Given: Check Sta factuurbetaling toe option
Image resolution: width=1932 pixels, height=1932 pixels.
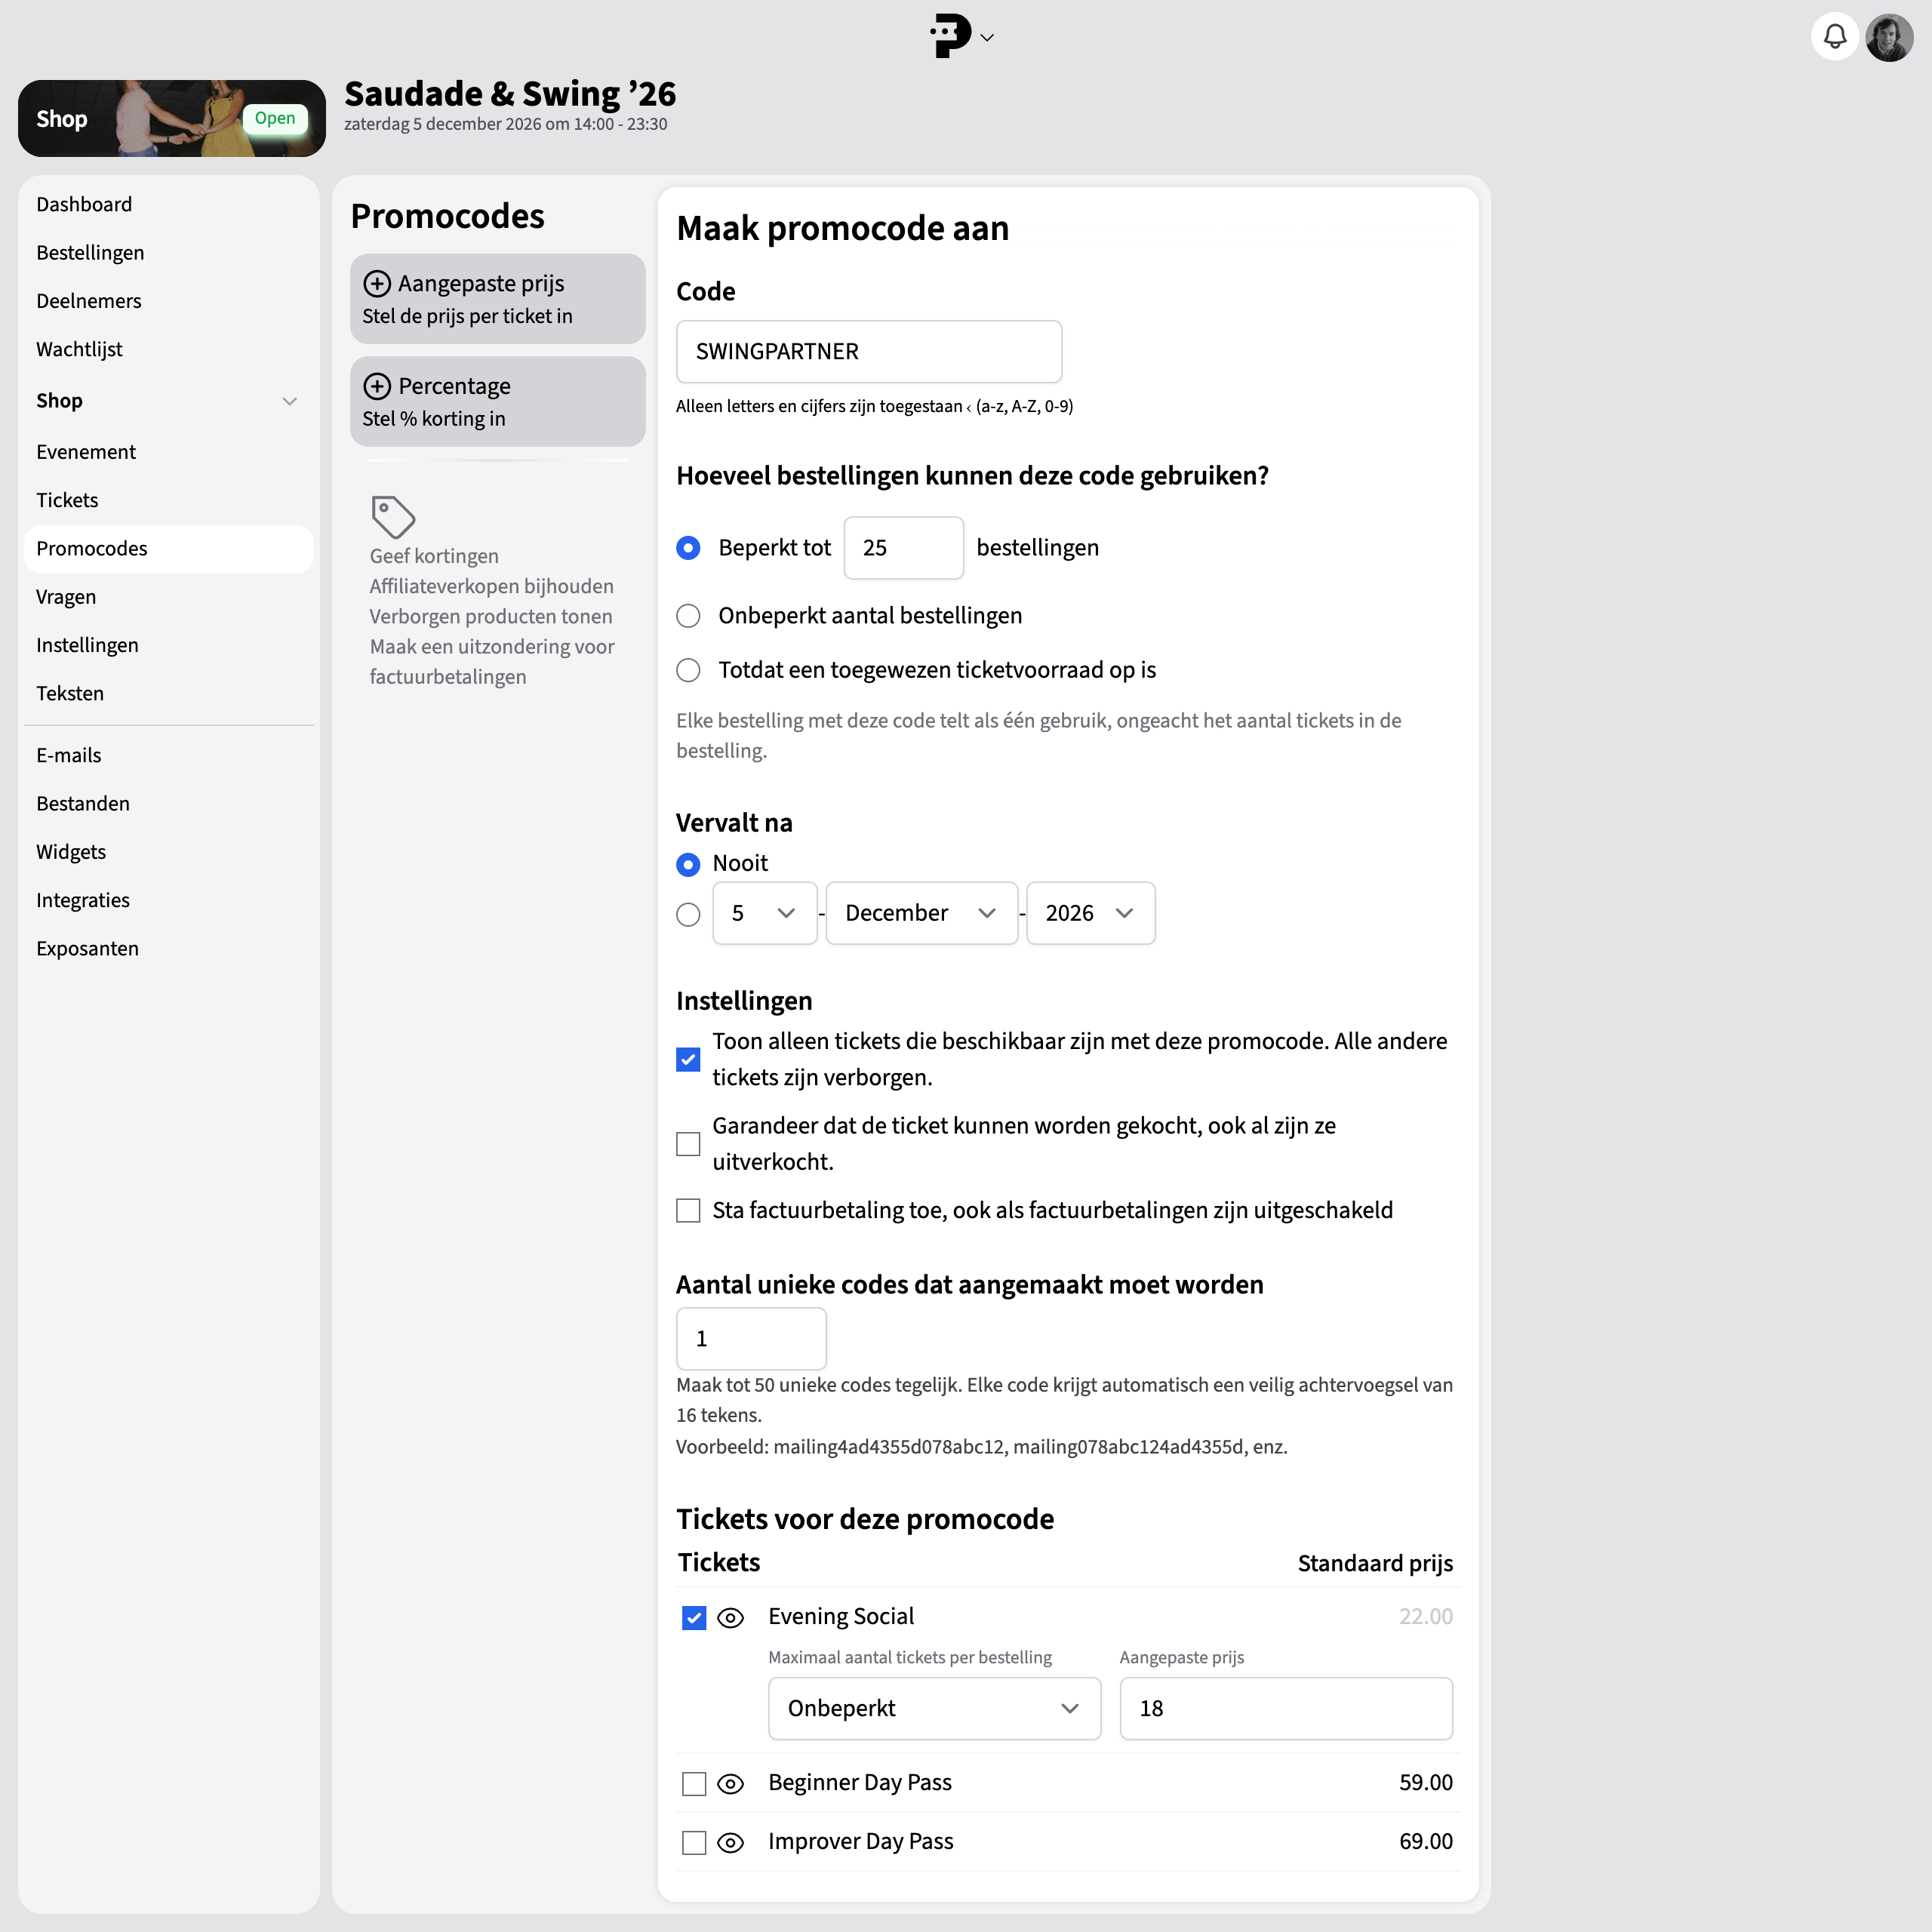Looking at the screenshot, I should coord(688,1211).
